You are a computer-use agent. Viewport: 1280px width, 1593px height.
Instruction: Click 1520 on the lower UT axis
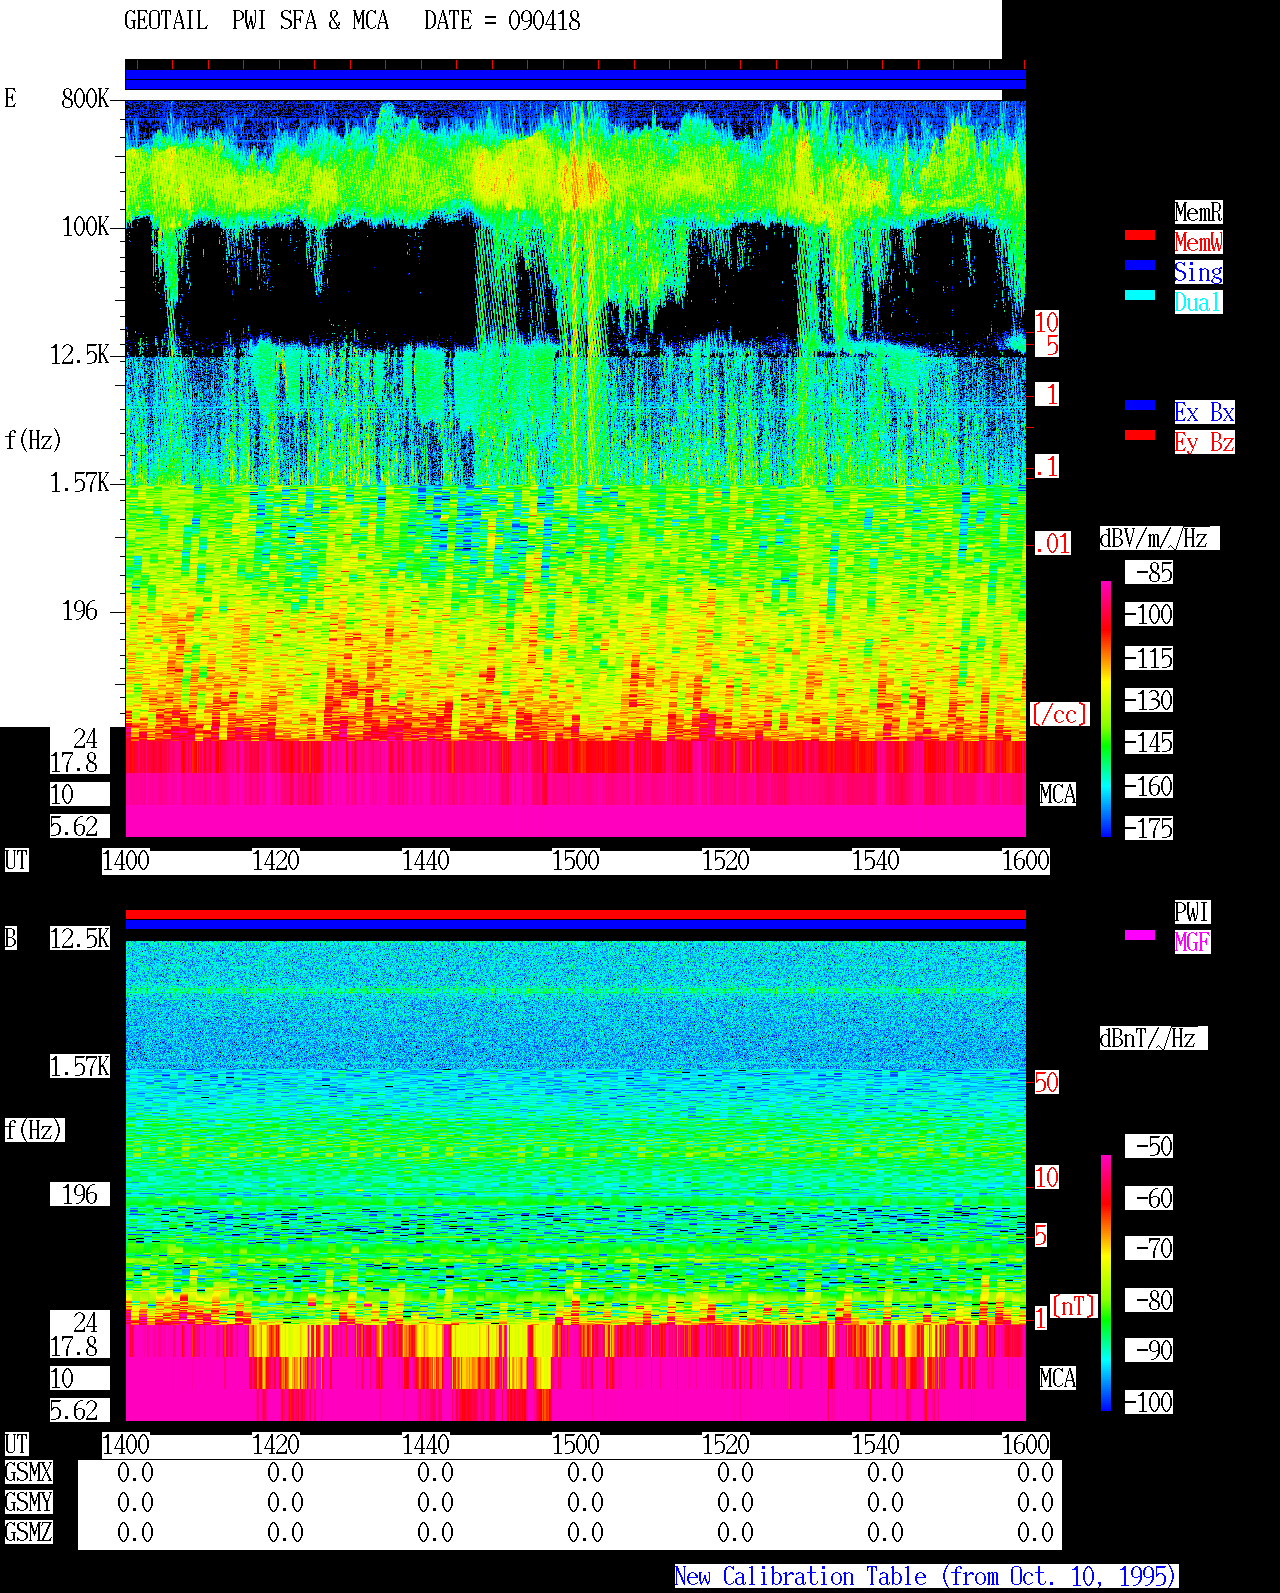[x=726, y=1444]
